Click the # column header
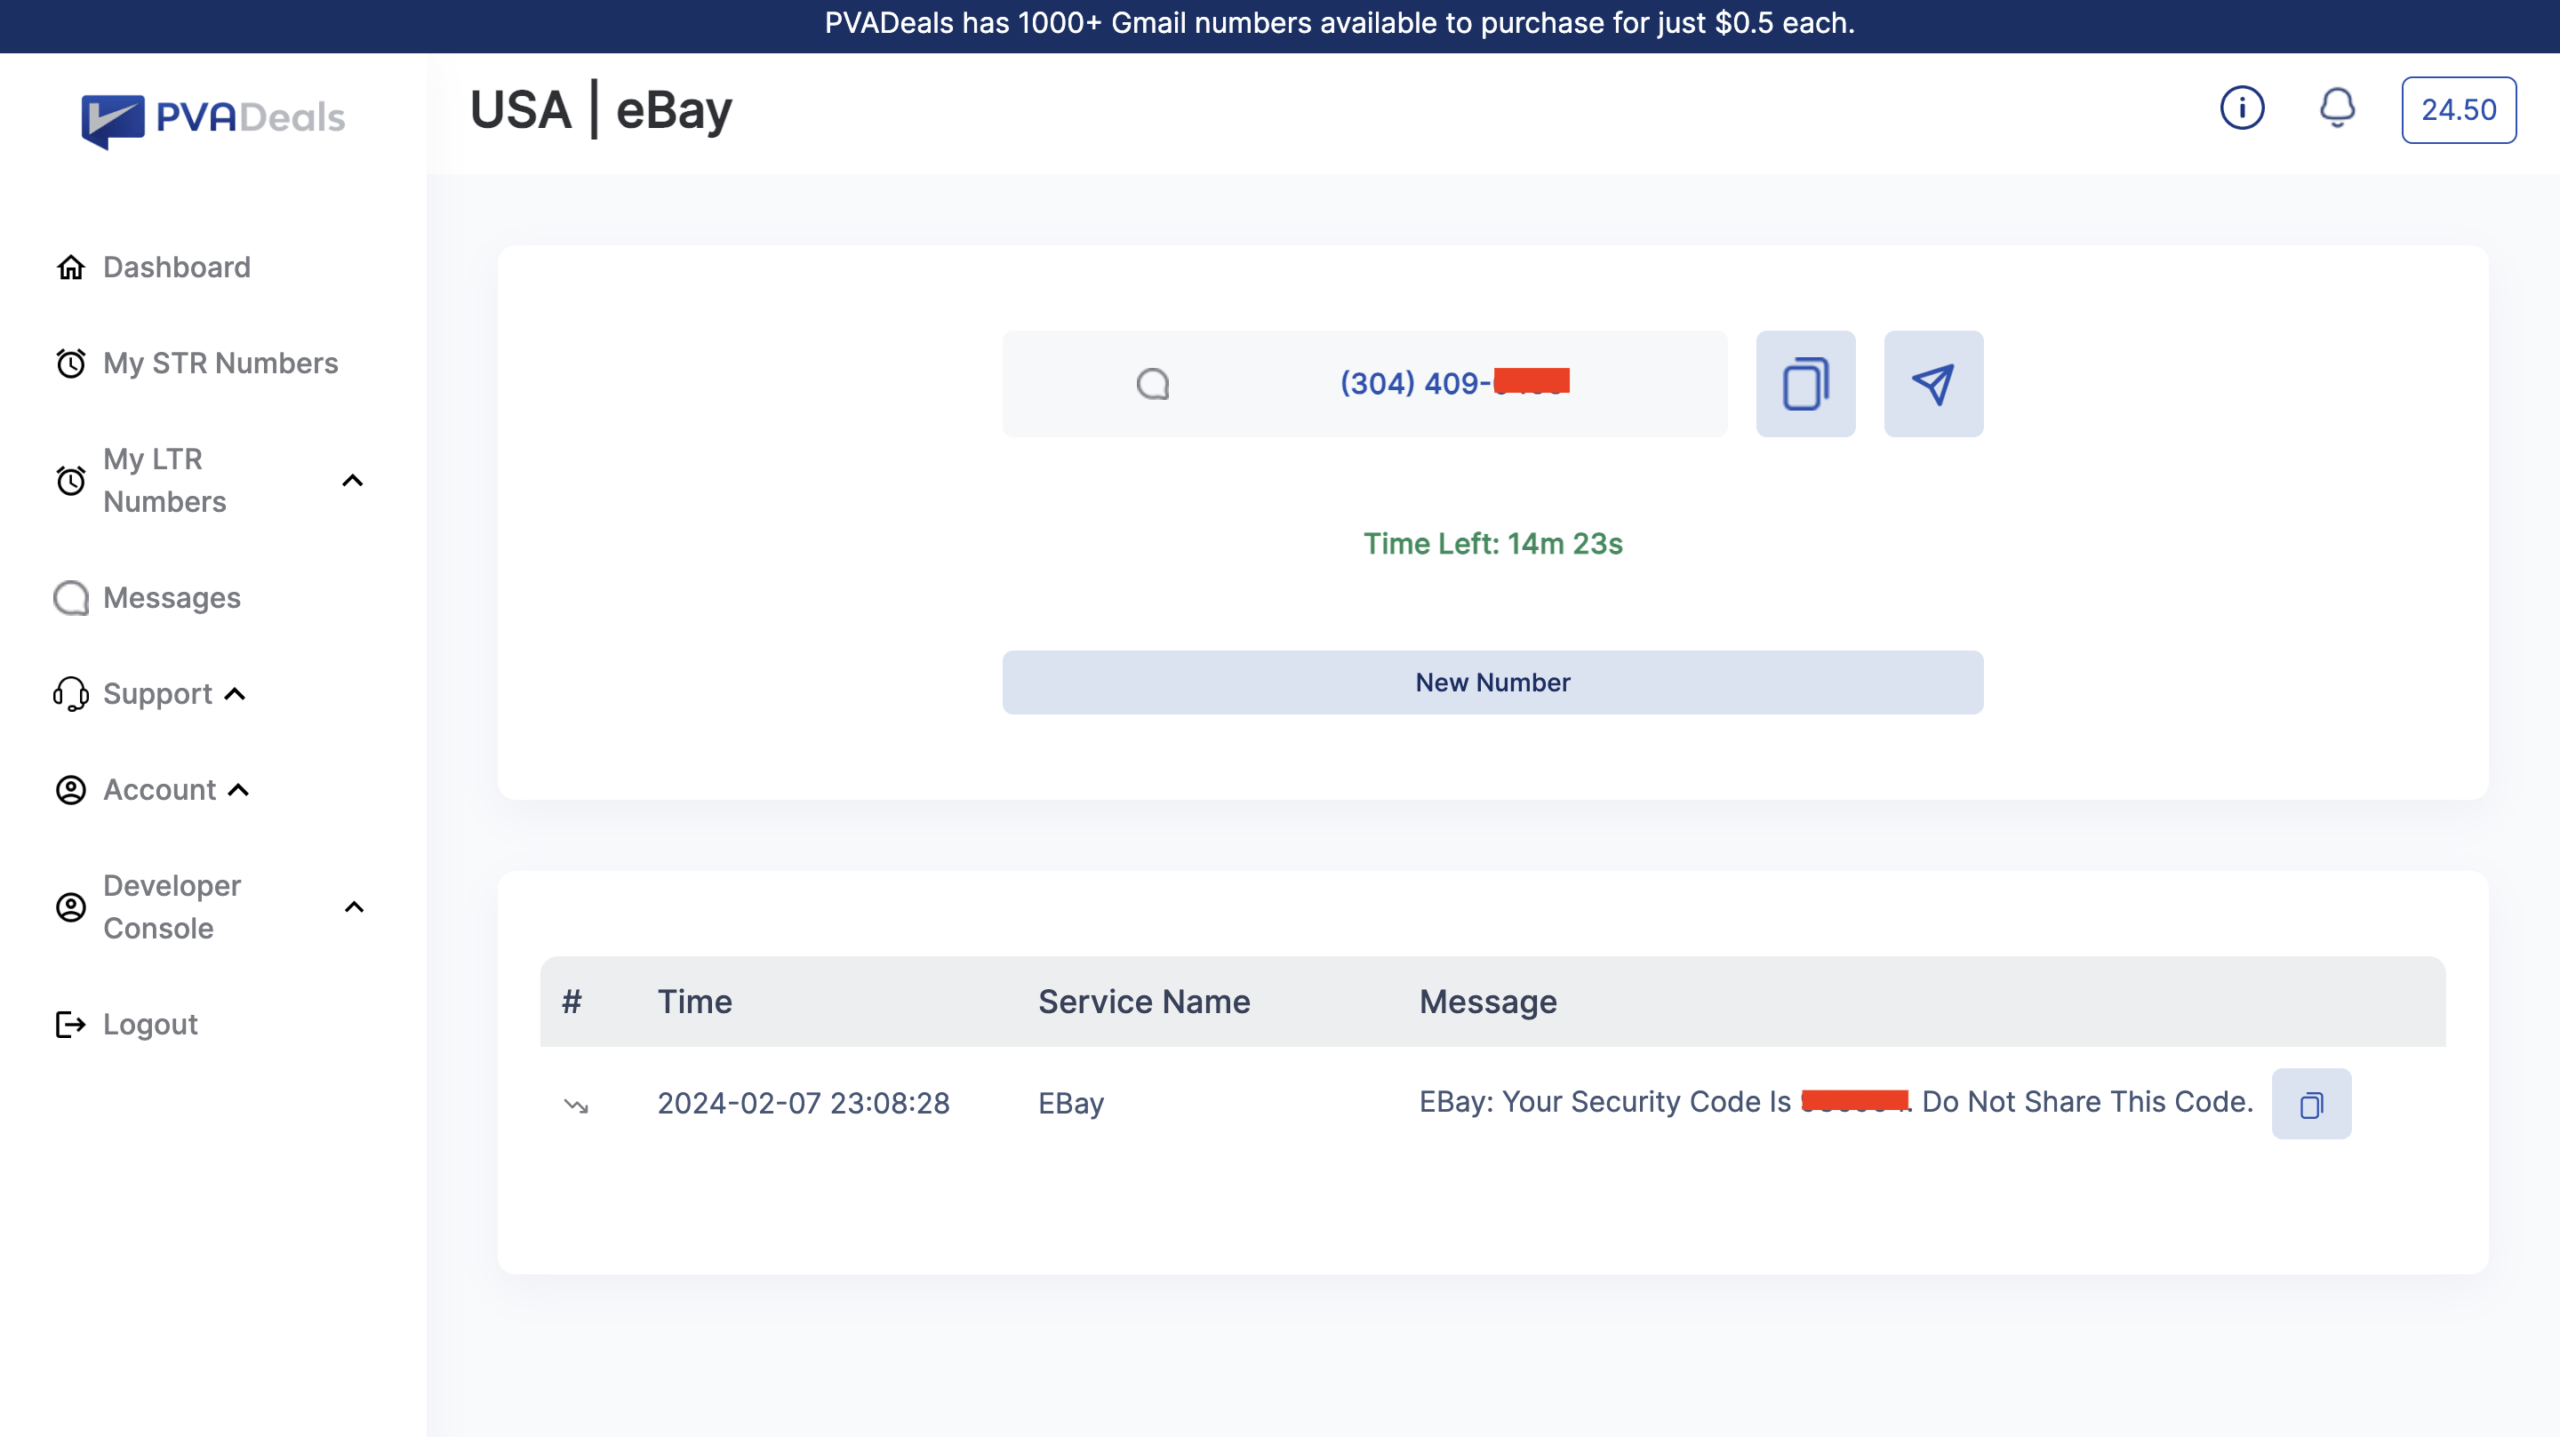The height and width of the screenshot is (1437, 2560). 571,1002
